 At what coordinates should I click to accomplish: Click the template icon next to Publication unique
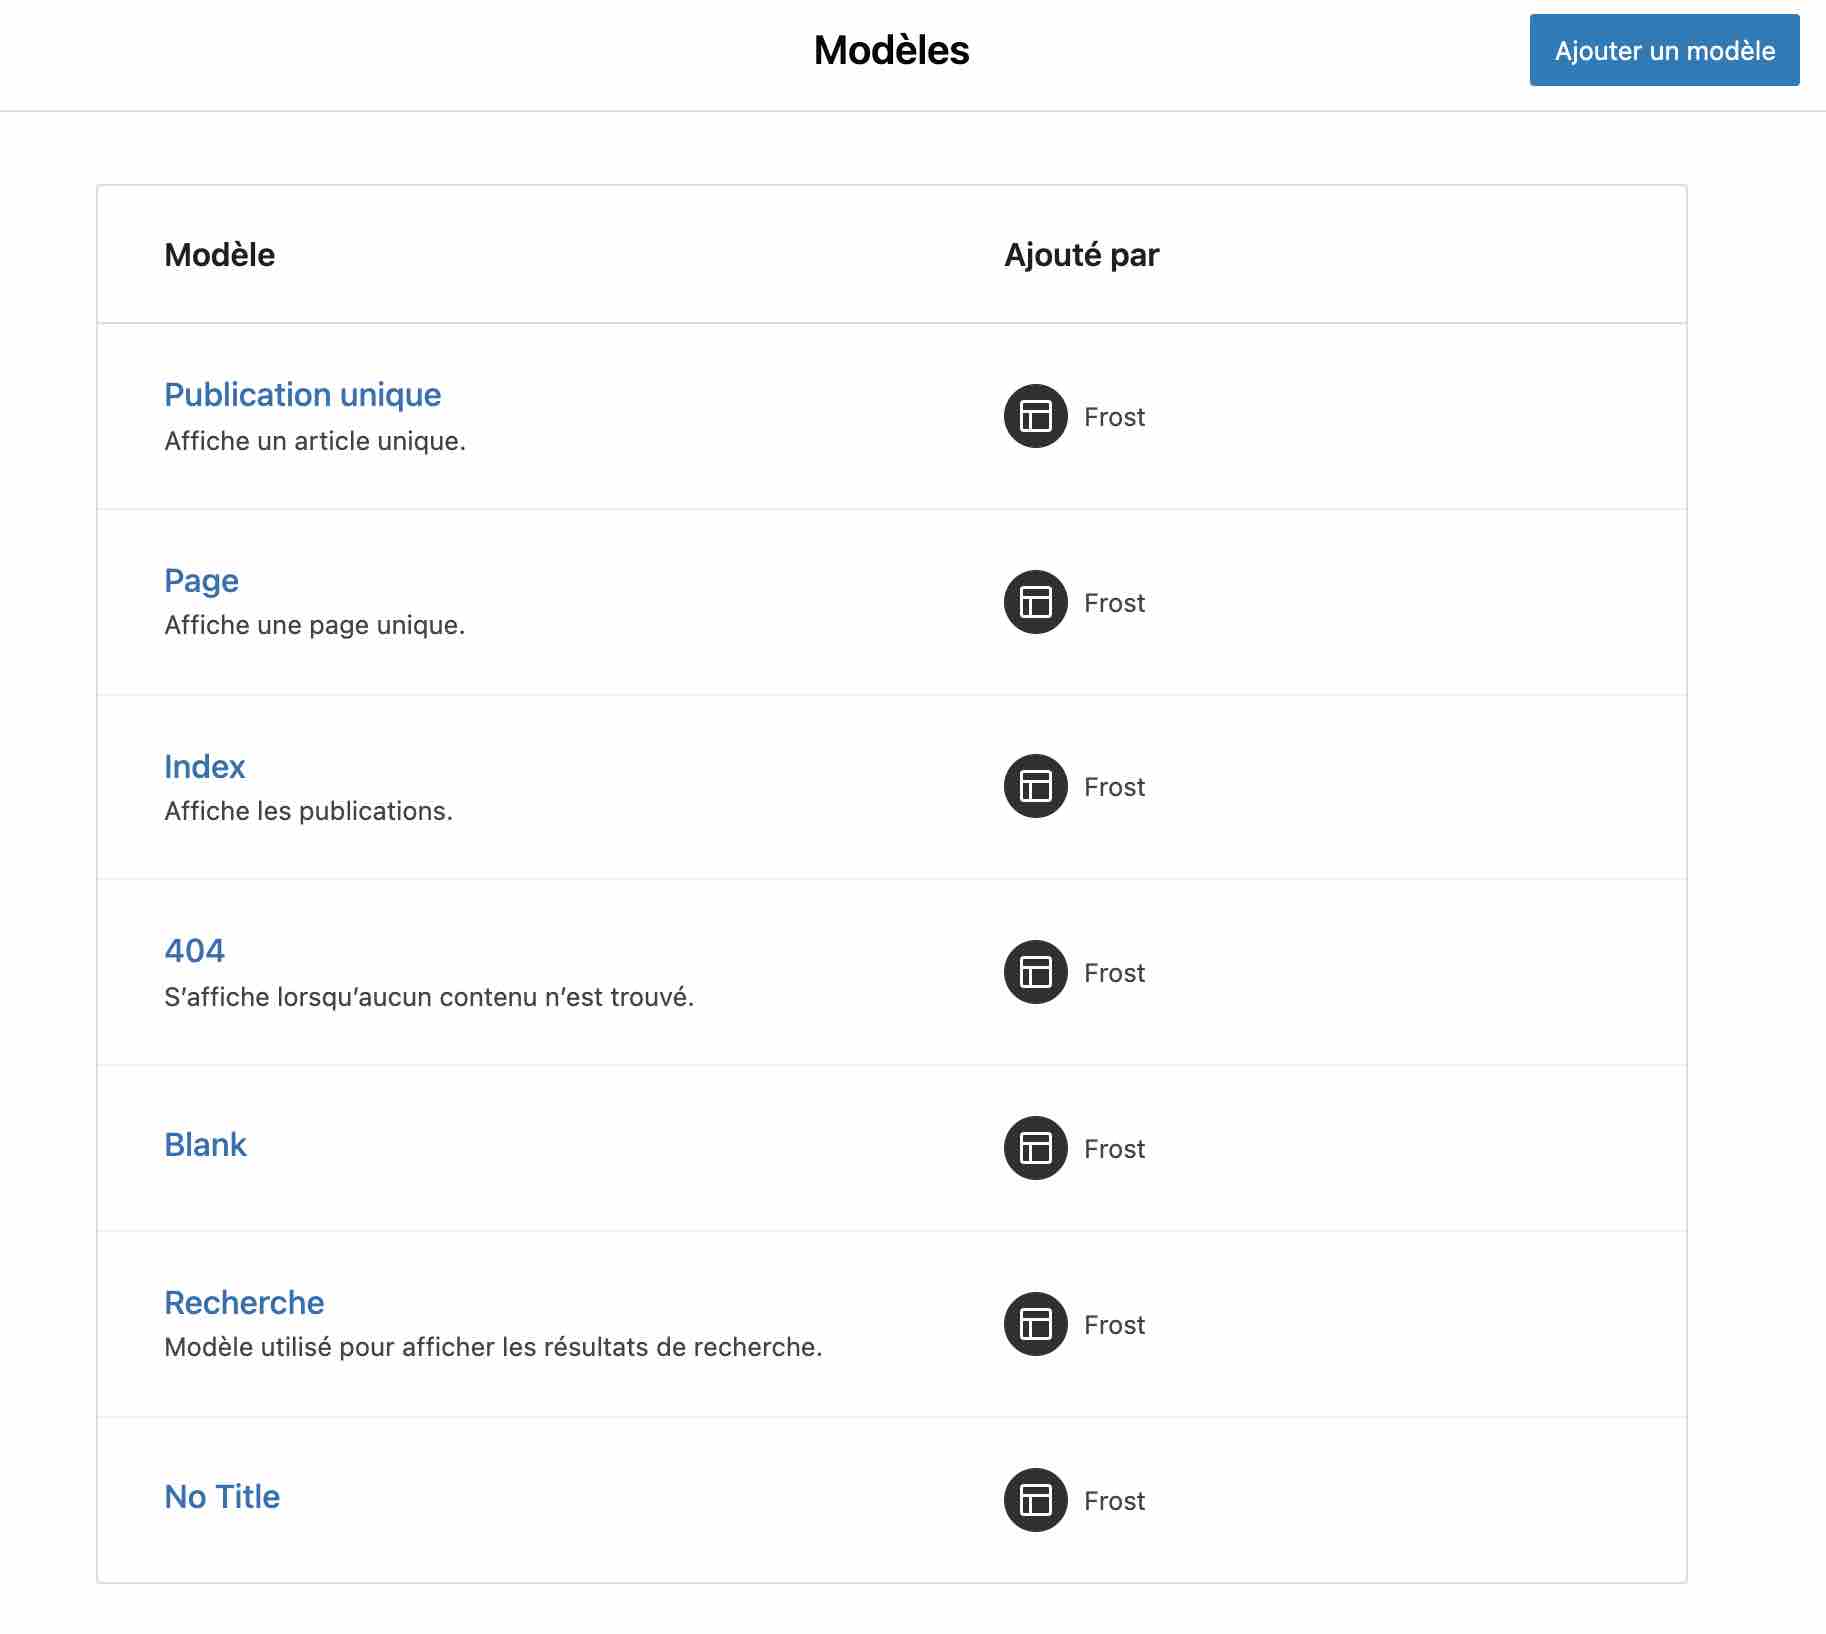[x=1034, y=417]
